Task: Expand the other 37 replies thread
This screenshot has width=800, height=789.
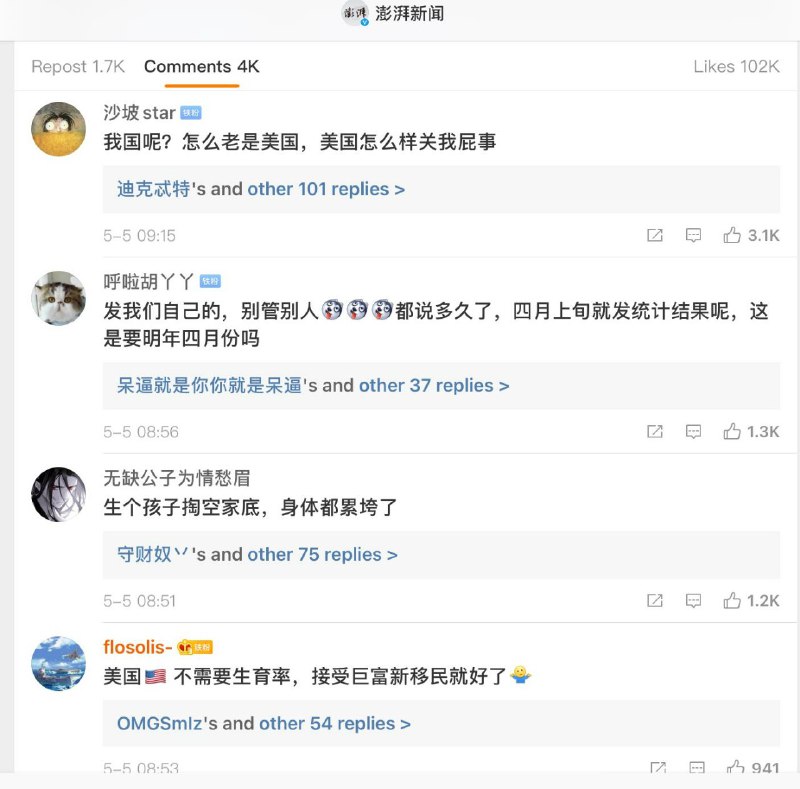Action: (434, 385)
